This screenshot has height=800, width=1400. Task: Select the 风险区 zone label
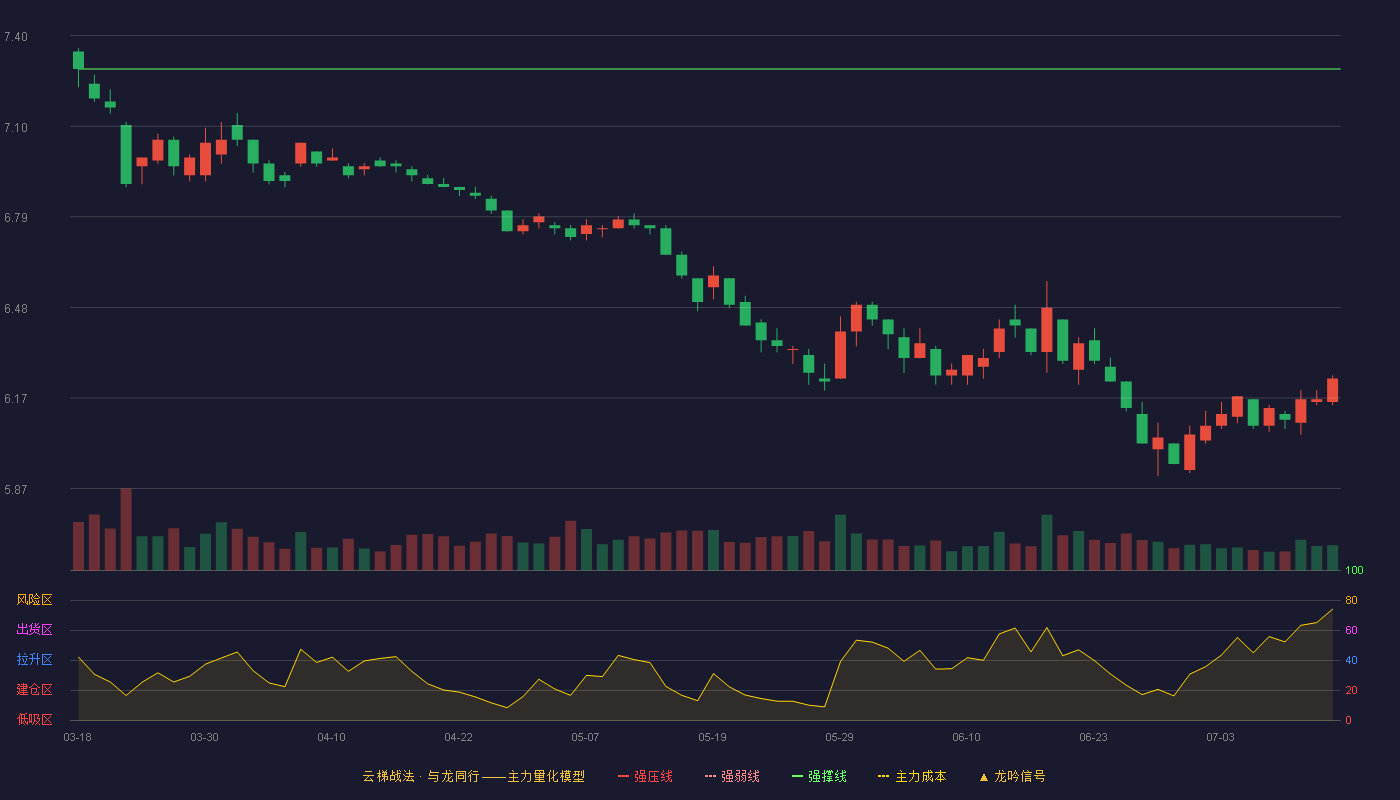34,600
